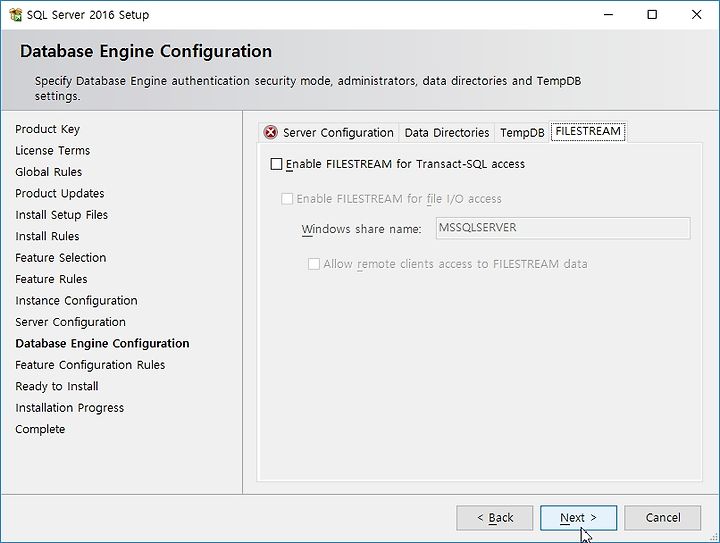Image resolution: width=720 pixels, height=543 pixels.
Task: Click the Database Engine Configuration sidebar step
Action: tap(102, 344)
